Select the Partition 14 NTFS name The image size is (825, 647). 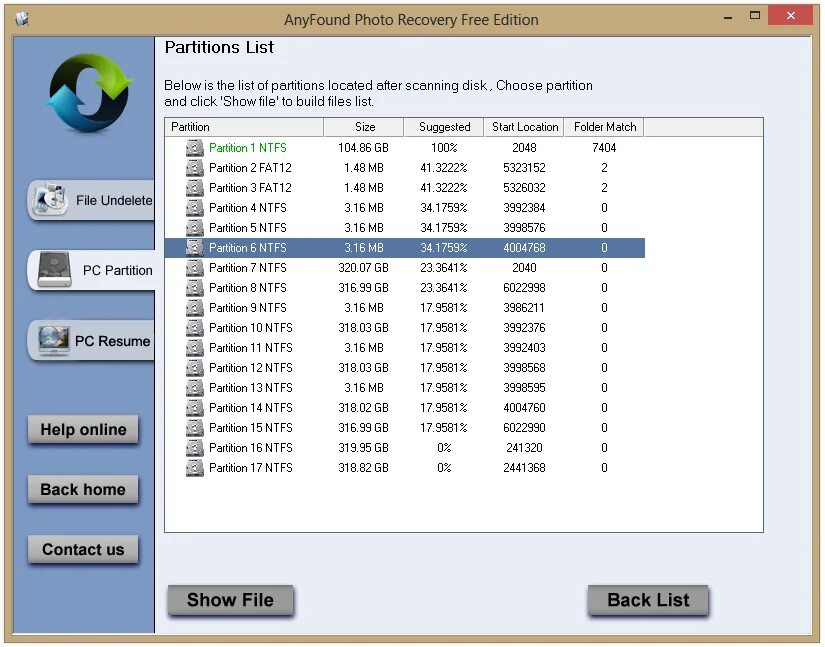[x=251, y=408]
